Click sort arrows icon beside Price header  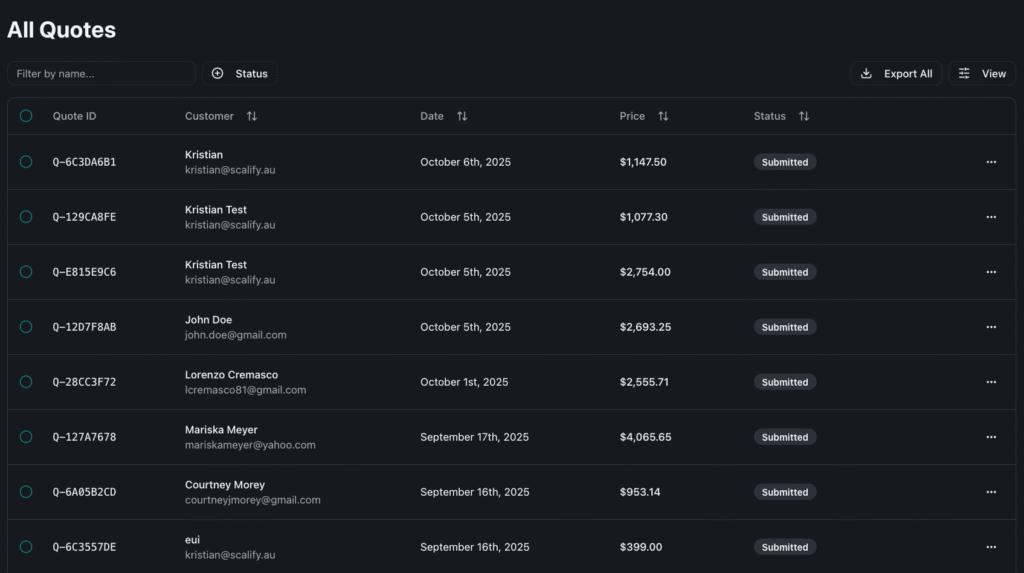pyautogui.click(x=663, y=116)
